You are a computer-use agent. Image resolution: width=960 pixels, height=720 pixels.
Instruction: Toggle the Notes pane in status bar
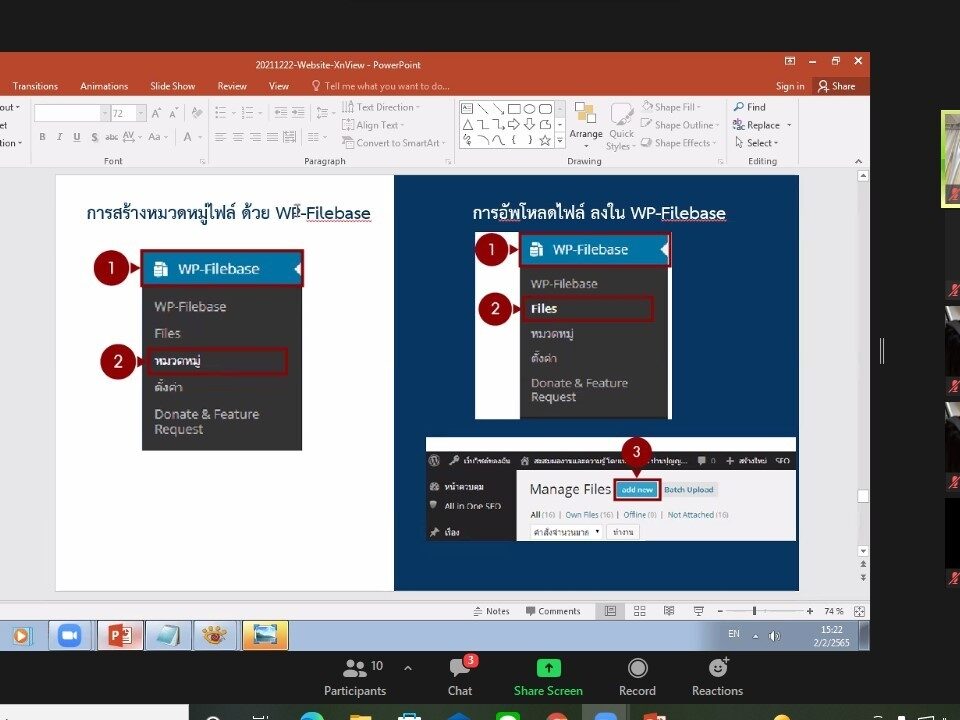(x=491, y=611)
